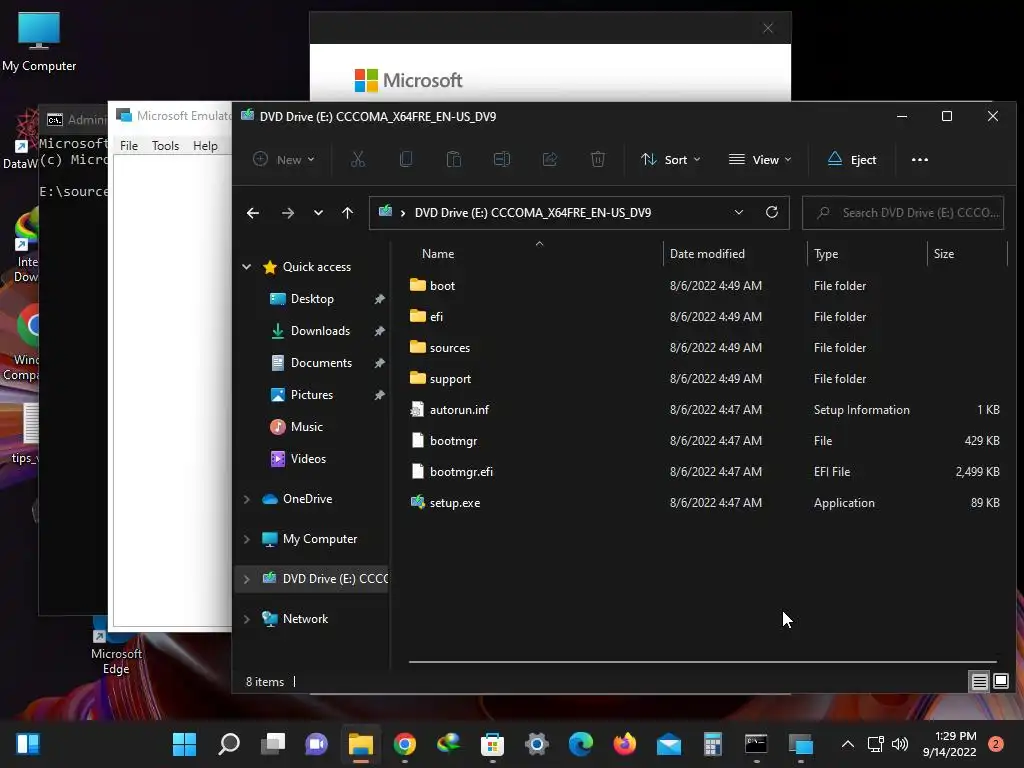Open File menu in Microsoft Emulator window
Image resolution: width=1024 pixels, height=768 pixels.
pos(129,146)
